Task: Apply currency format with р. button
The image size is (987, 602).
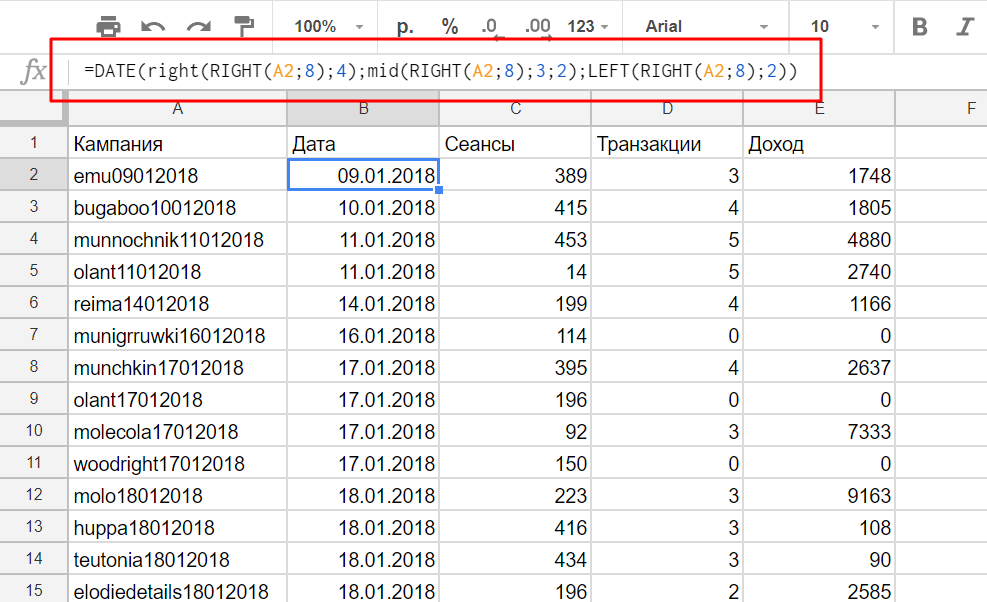Action: (x=405, y=27)
